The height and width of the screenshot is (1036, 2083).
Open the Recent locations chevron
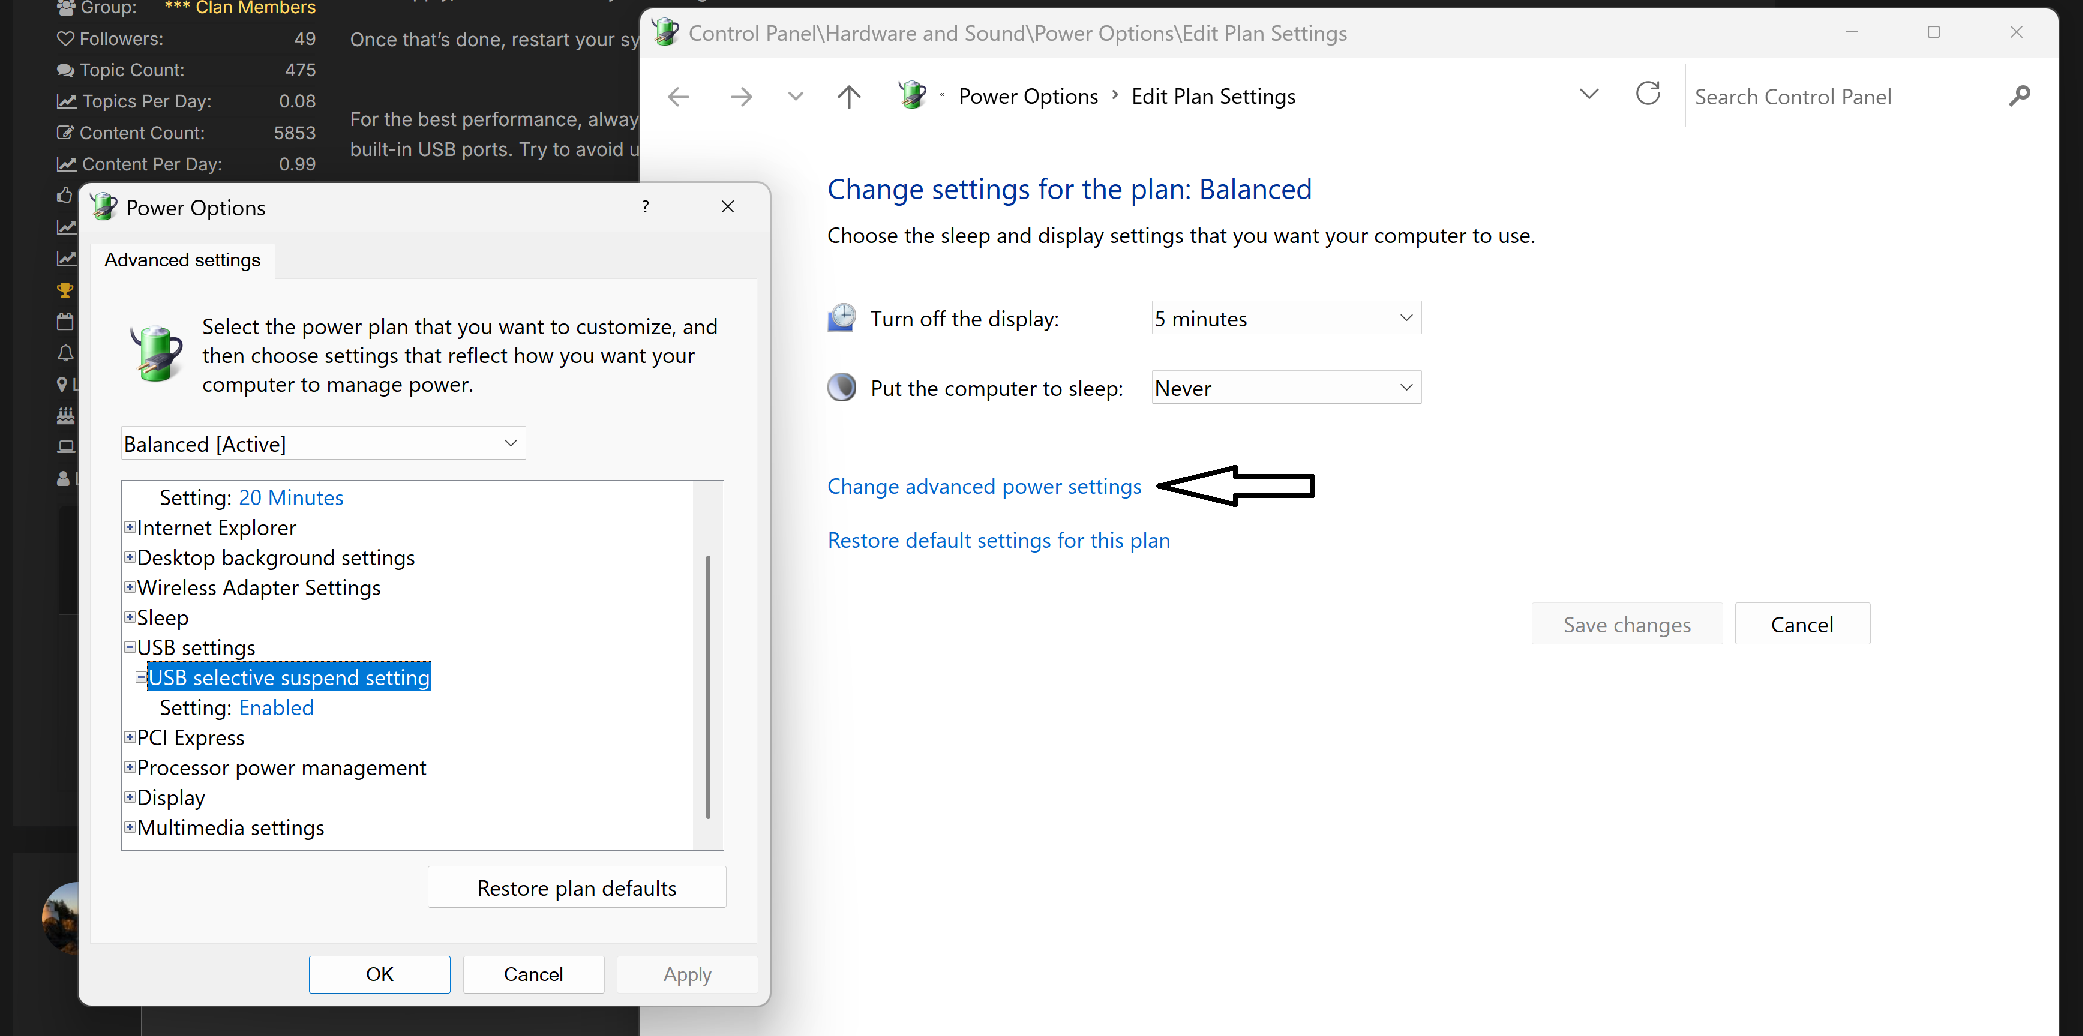pyautogui.click(x=795, y=97)
